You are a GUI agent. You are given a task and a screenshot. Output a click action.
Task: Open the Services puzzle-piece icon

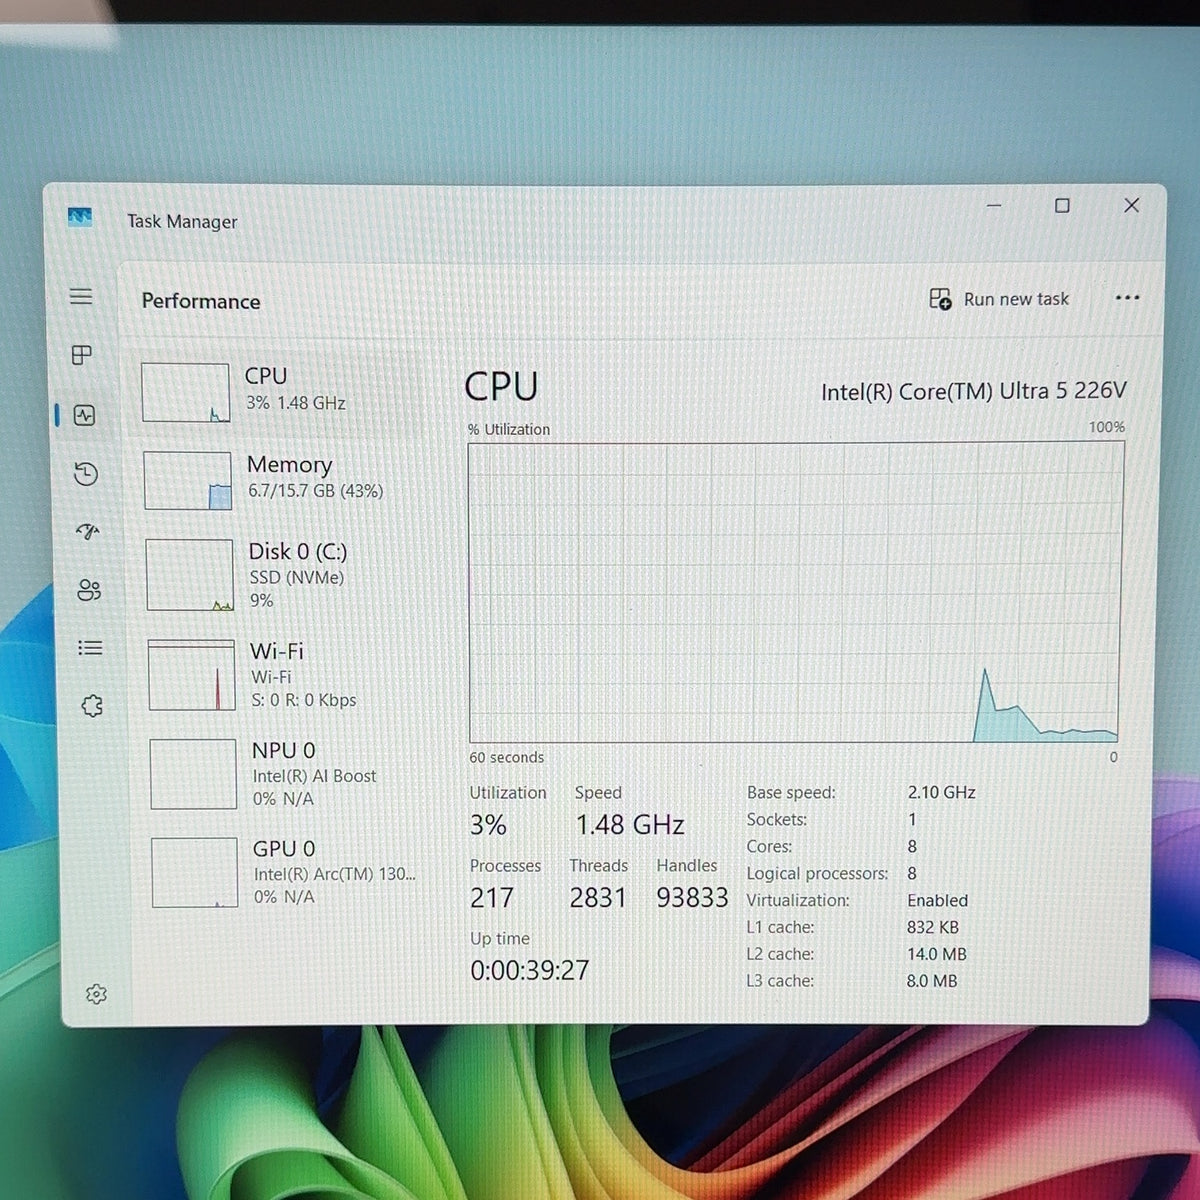(92, 706)
